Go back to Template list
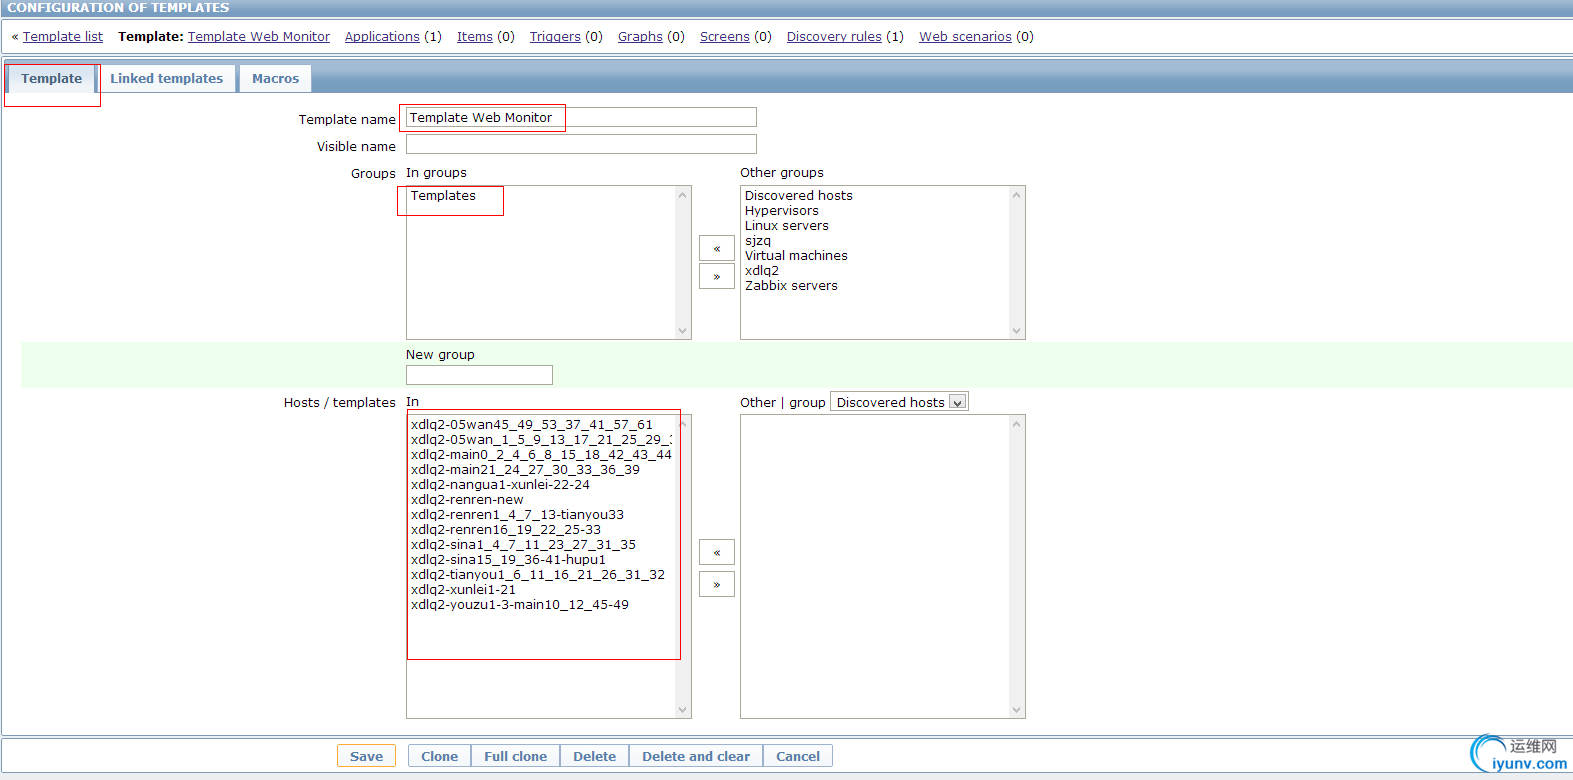The height and width of the screenshot is (780, 1573). coord(63,36)
